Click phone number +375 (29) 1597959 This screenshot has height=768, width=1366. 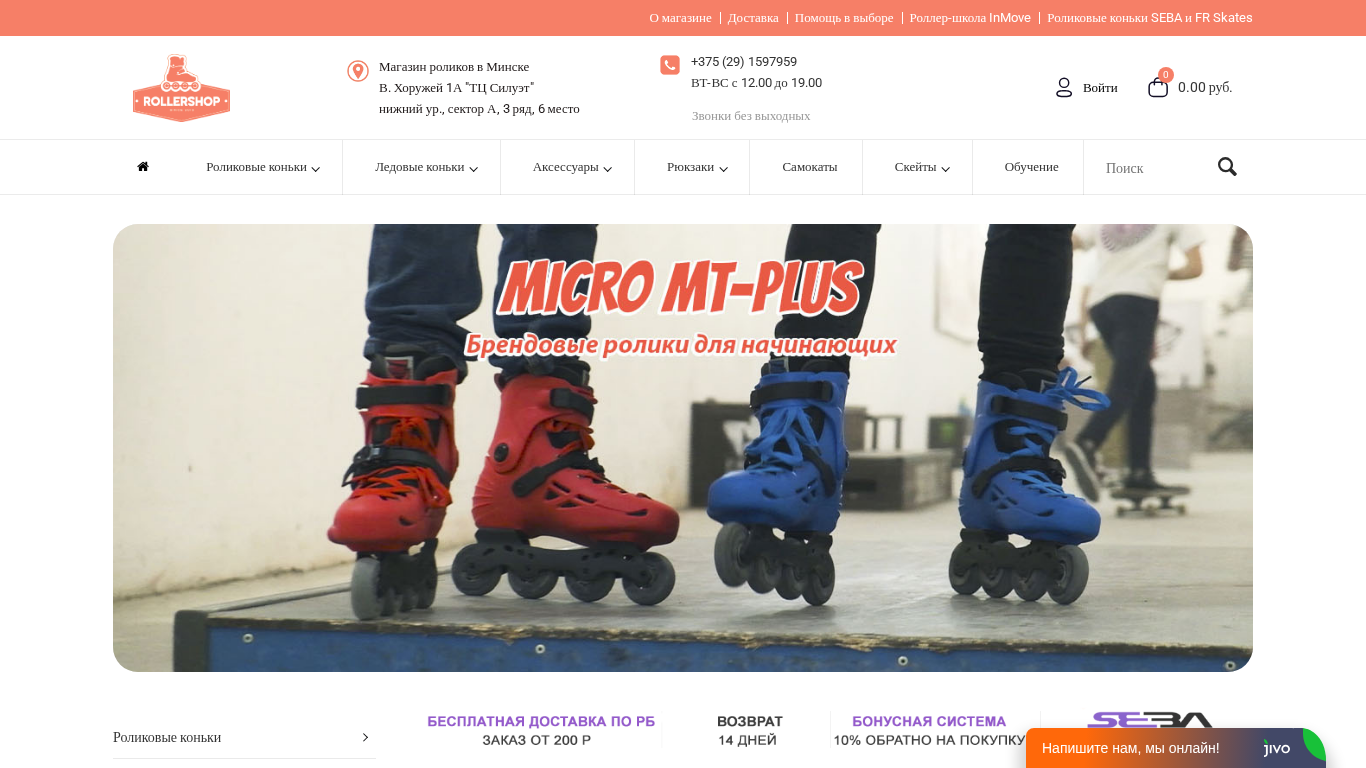pyautogui.click(x=744, y=62)
